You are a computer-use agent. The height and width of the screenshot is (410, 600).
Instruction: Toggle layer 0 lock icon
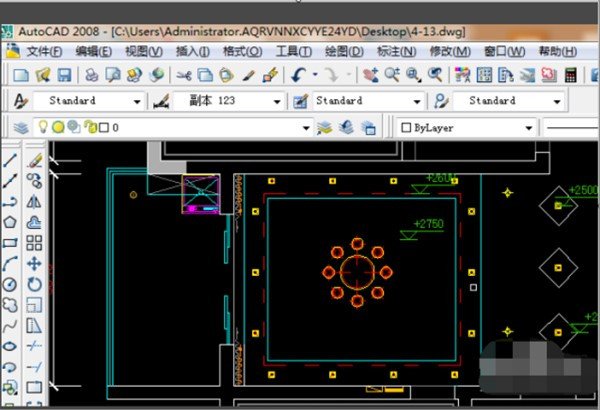89,127
